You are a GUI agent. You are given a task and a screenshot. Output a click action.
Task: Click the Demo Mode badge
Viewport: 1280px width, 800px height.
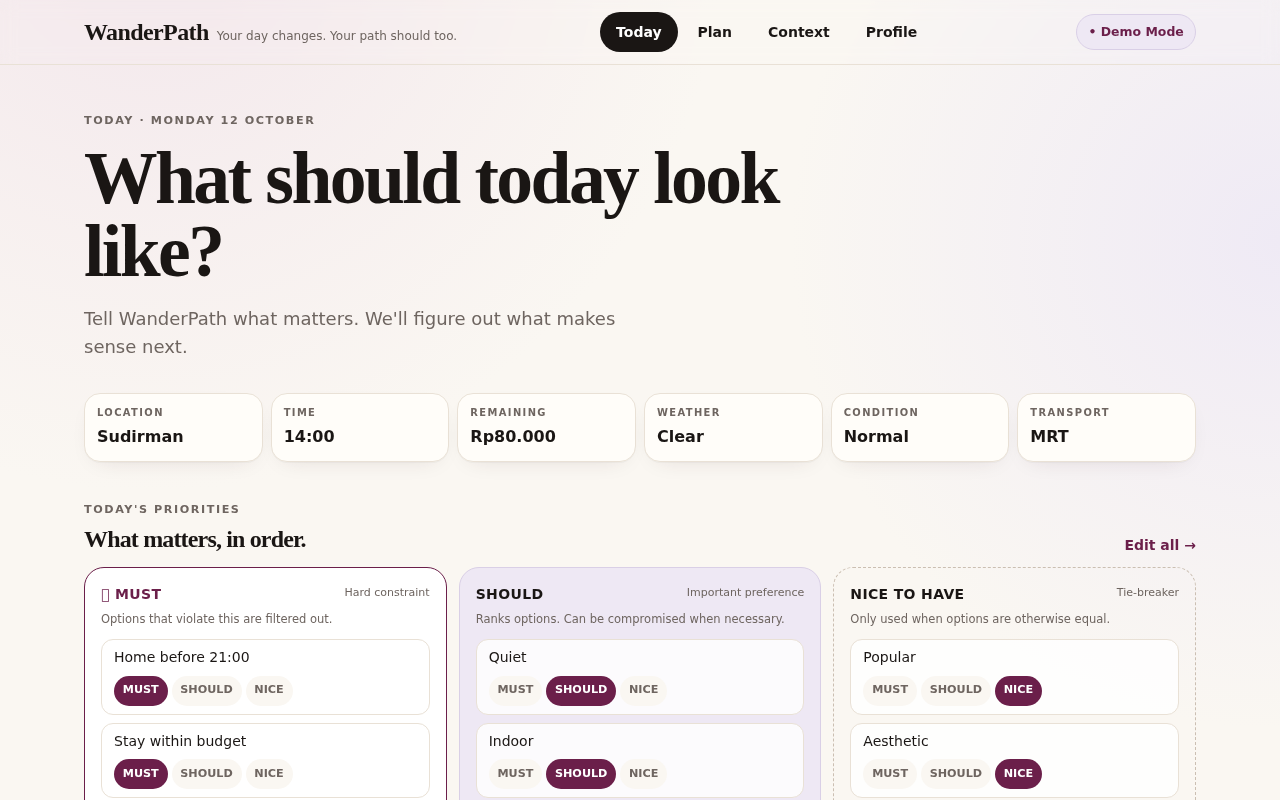pyautogui.click(x=1135, y=32)
